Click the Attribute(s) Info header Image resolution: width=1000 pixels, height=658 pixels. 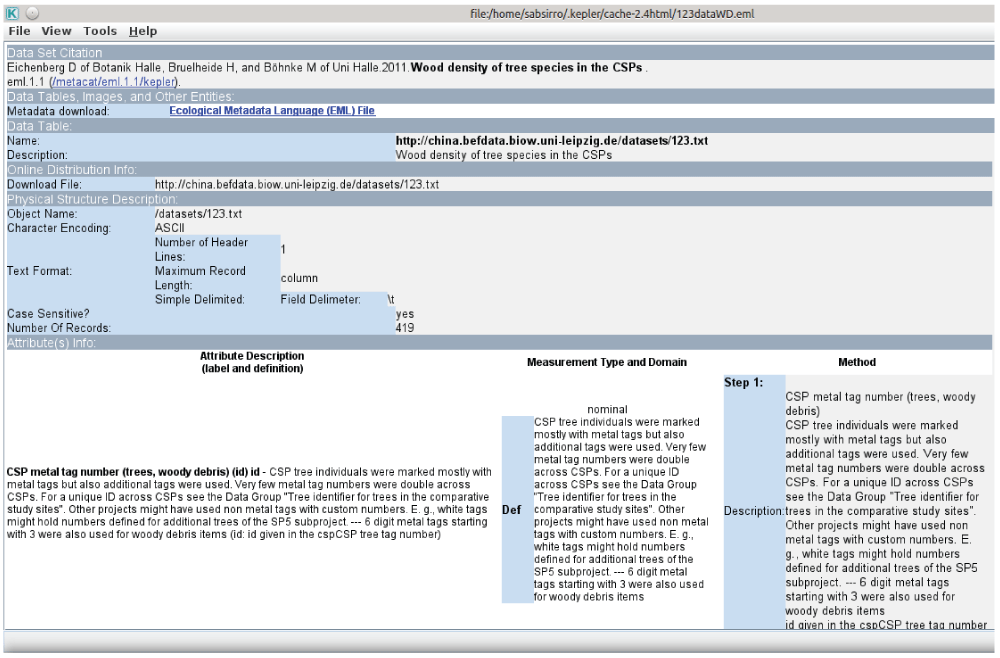pyautogui.click(x=499, y=343)
